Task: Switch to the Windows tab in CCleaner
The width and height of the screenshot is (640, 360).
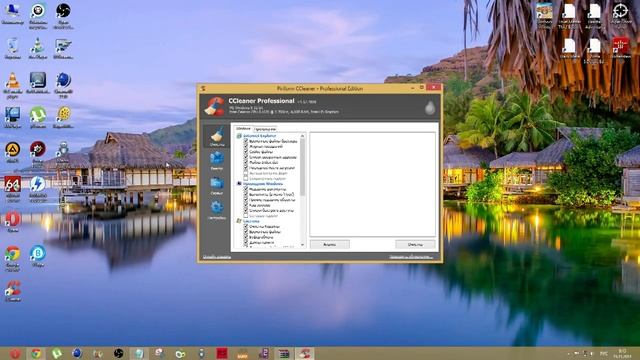Action: [x=243, y=129]
